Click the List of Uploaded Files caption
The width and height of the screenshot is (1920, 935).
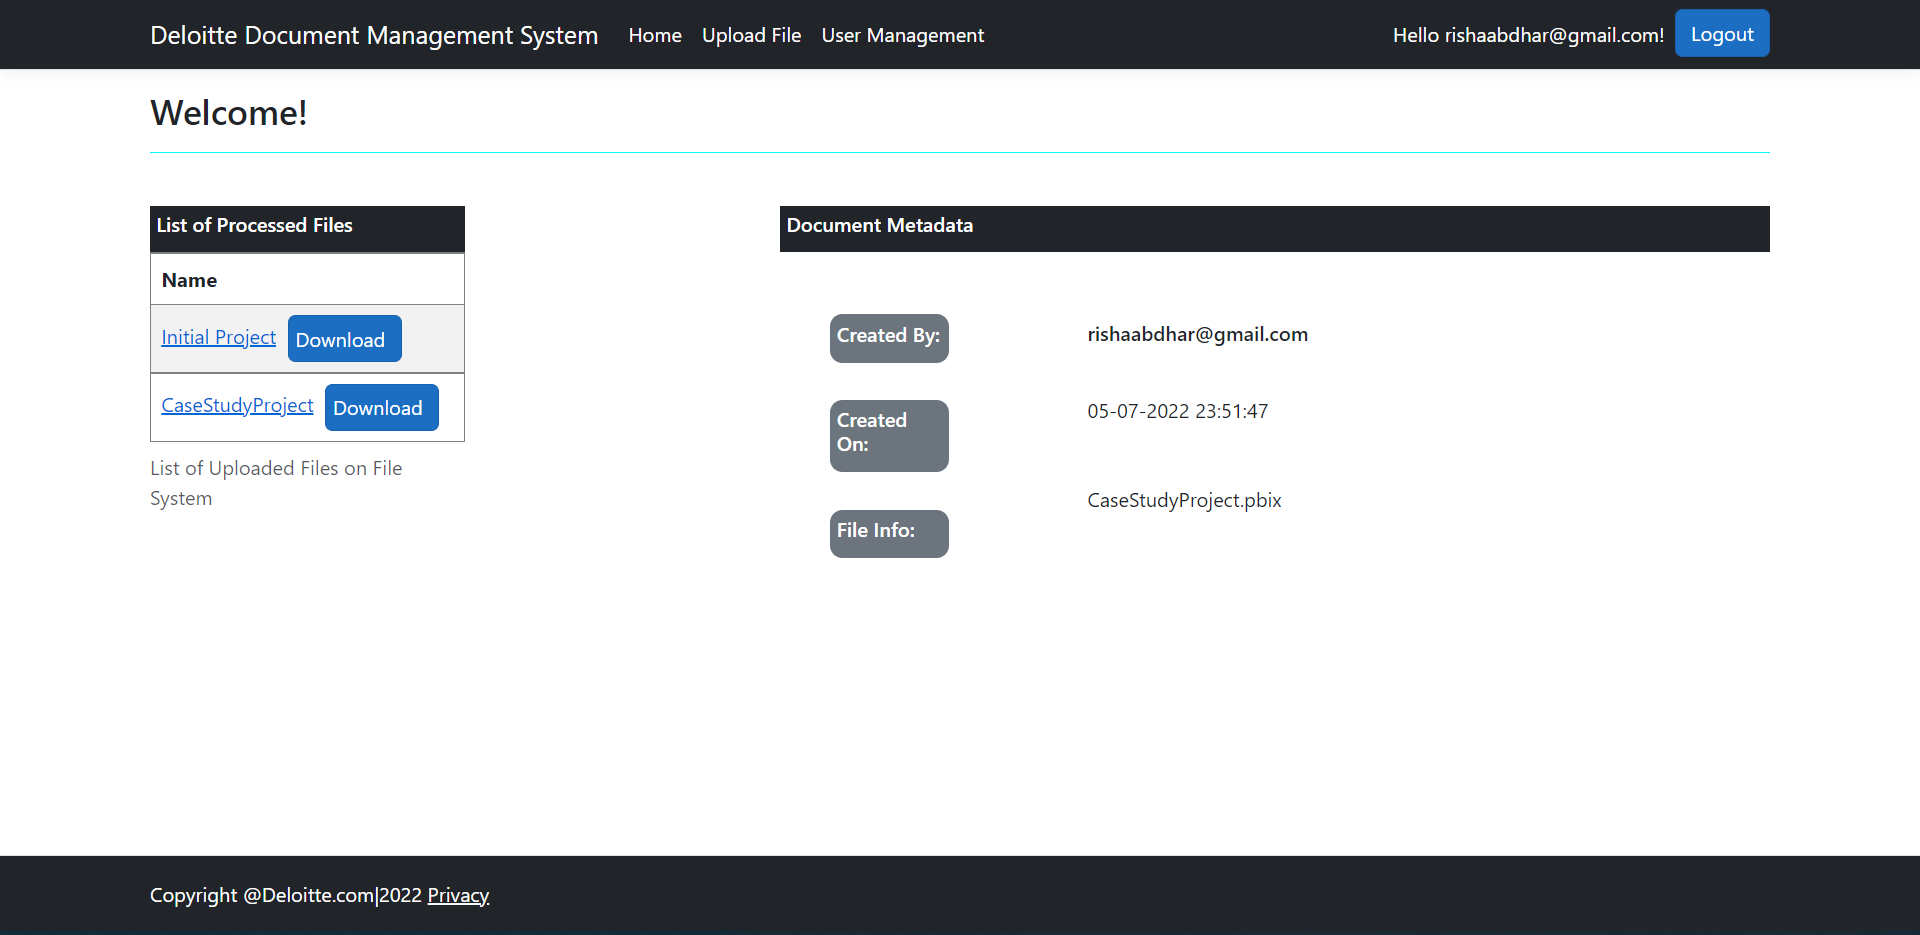(276, 483)
